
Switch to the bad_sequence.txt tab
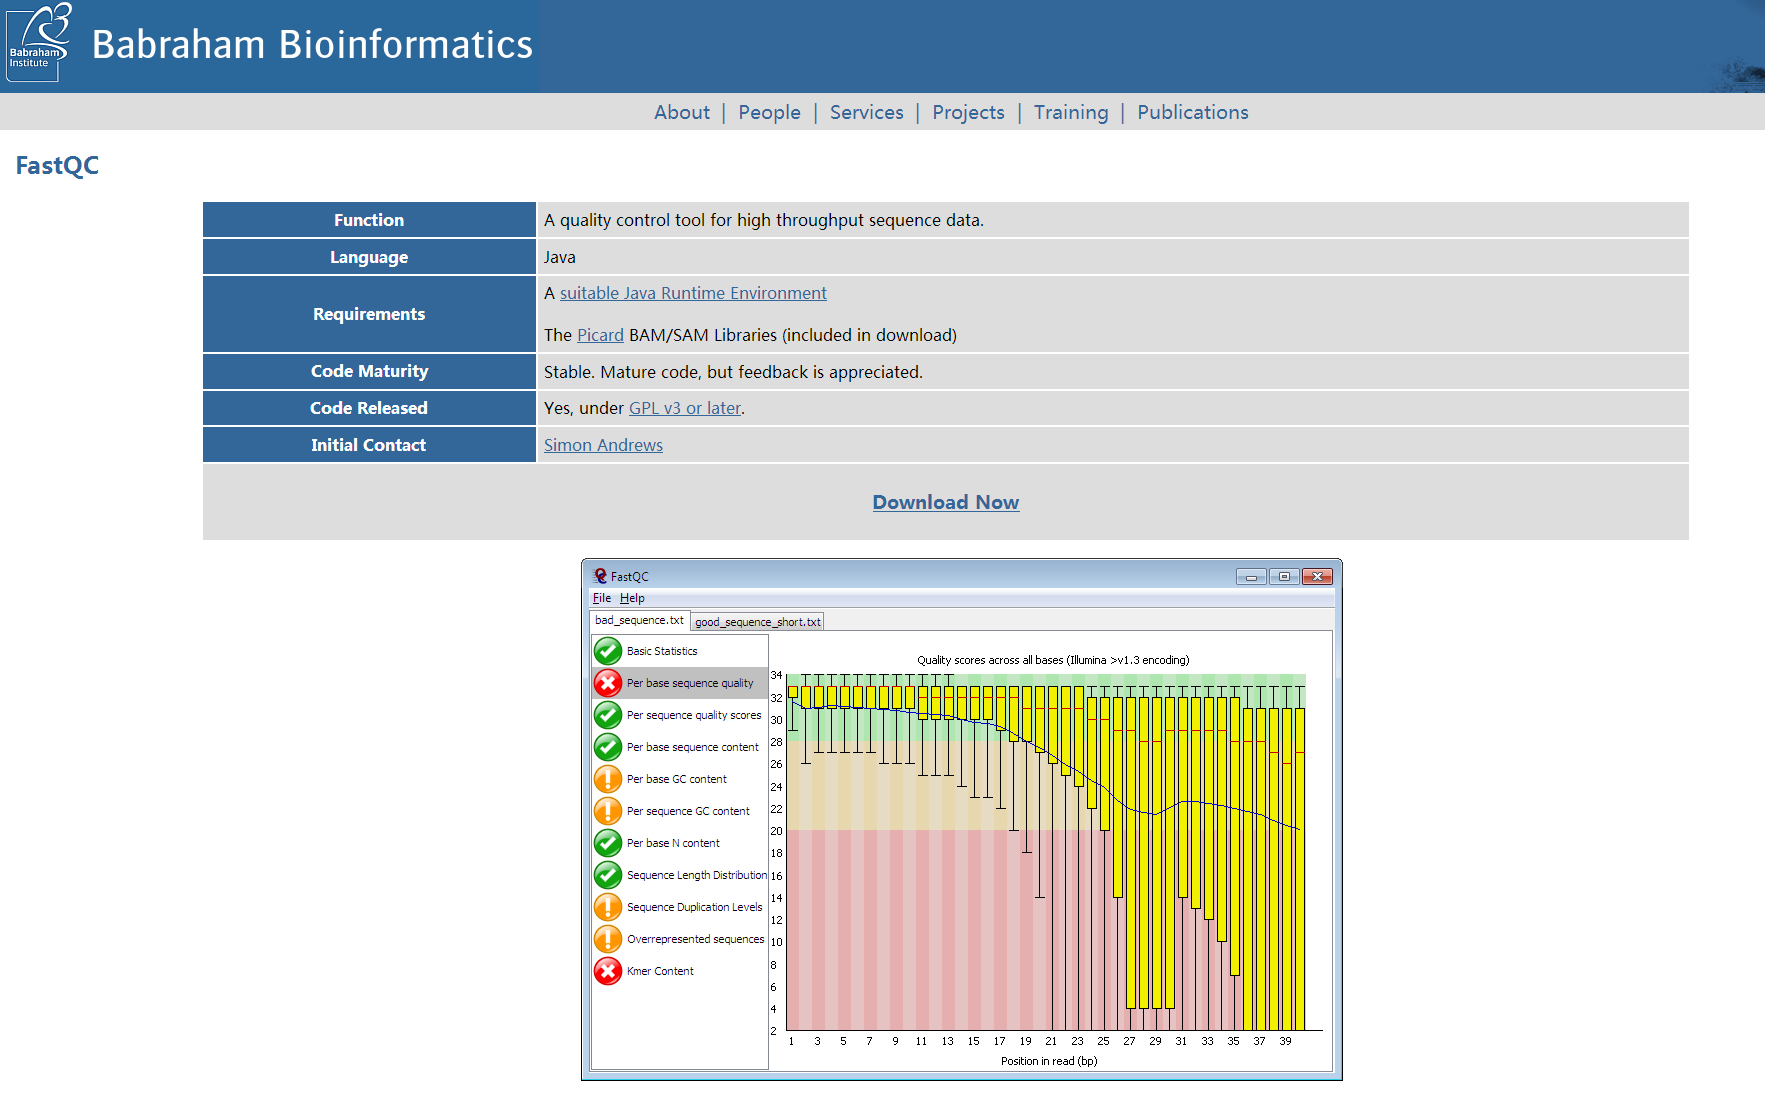[x=639, y=621]
